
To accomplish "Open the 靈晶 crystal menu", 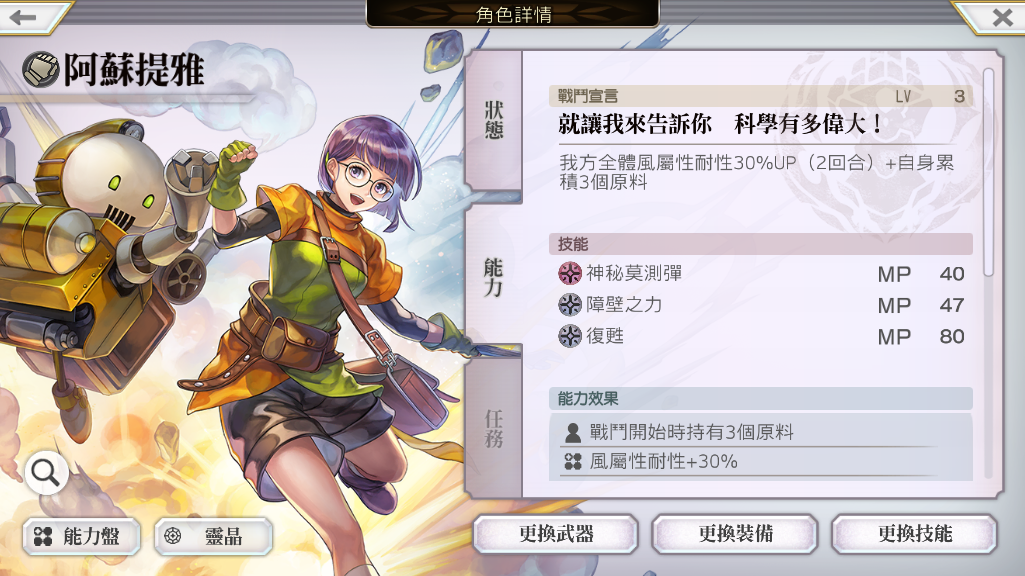I will pyautogui.click(x=214, y=537).
